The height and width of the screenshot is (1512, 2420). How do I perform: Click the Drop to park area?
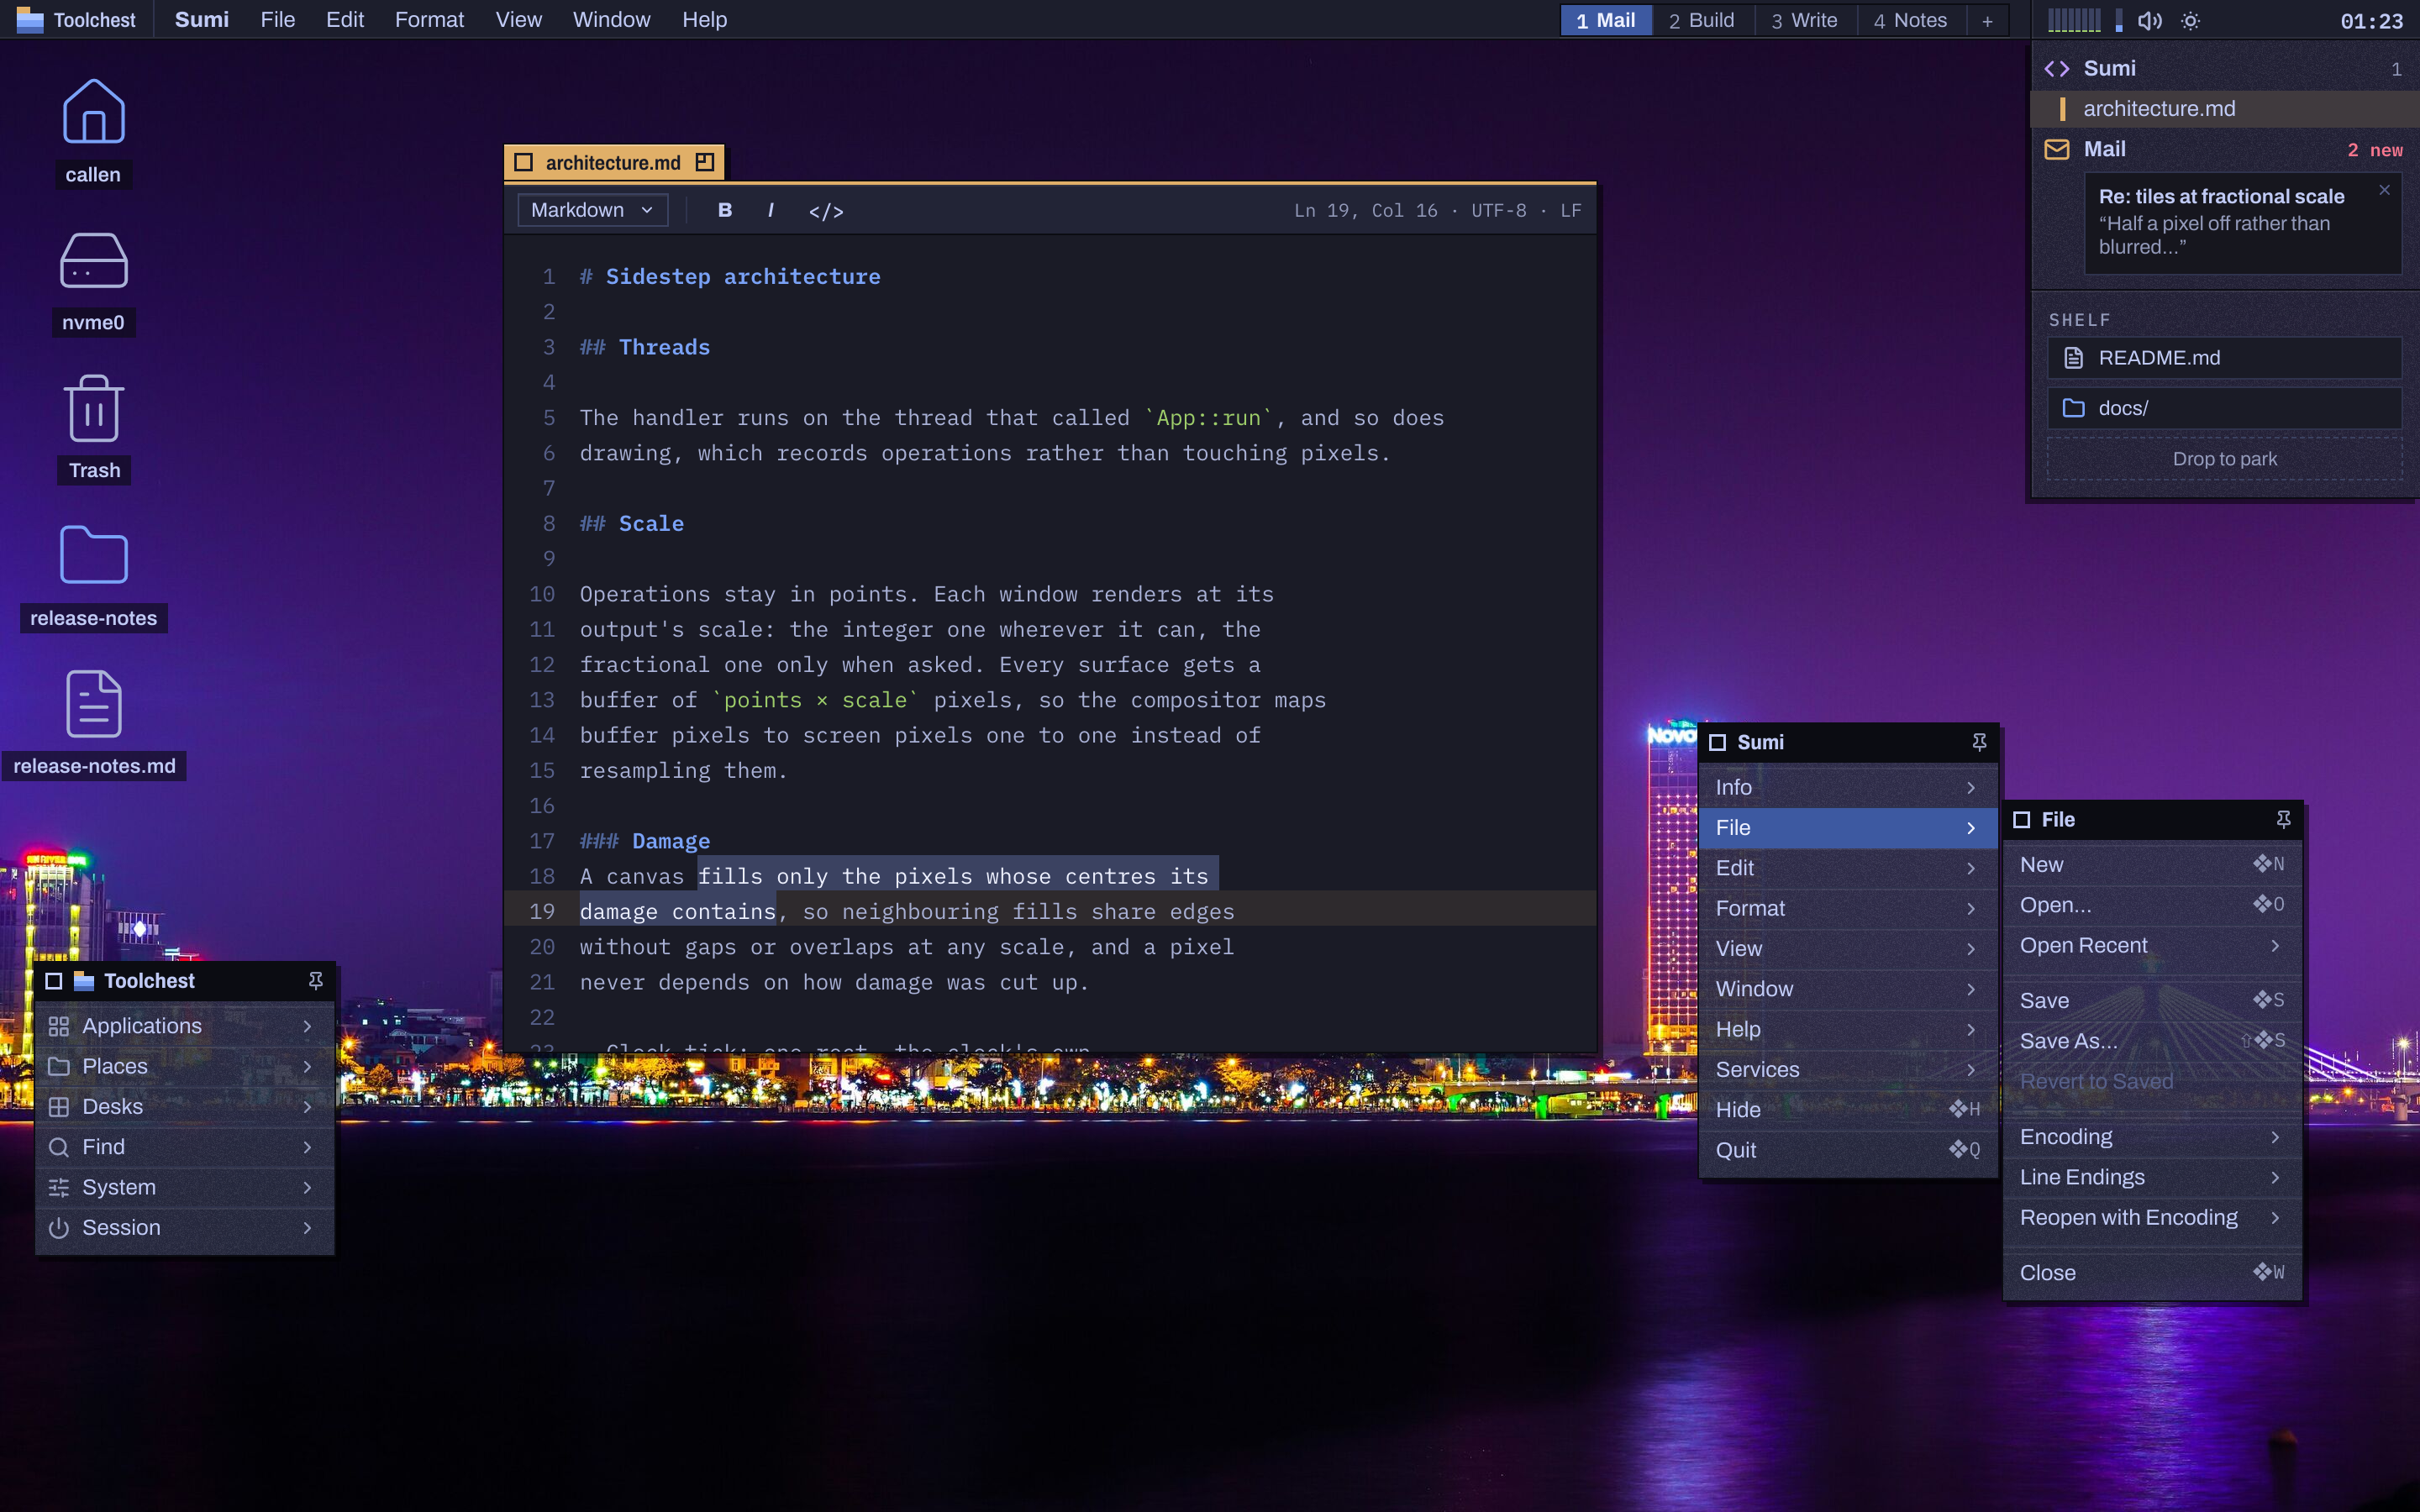[2224, 459]
